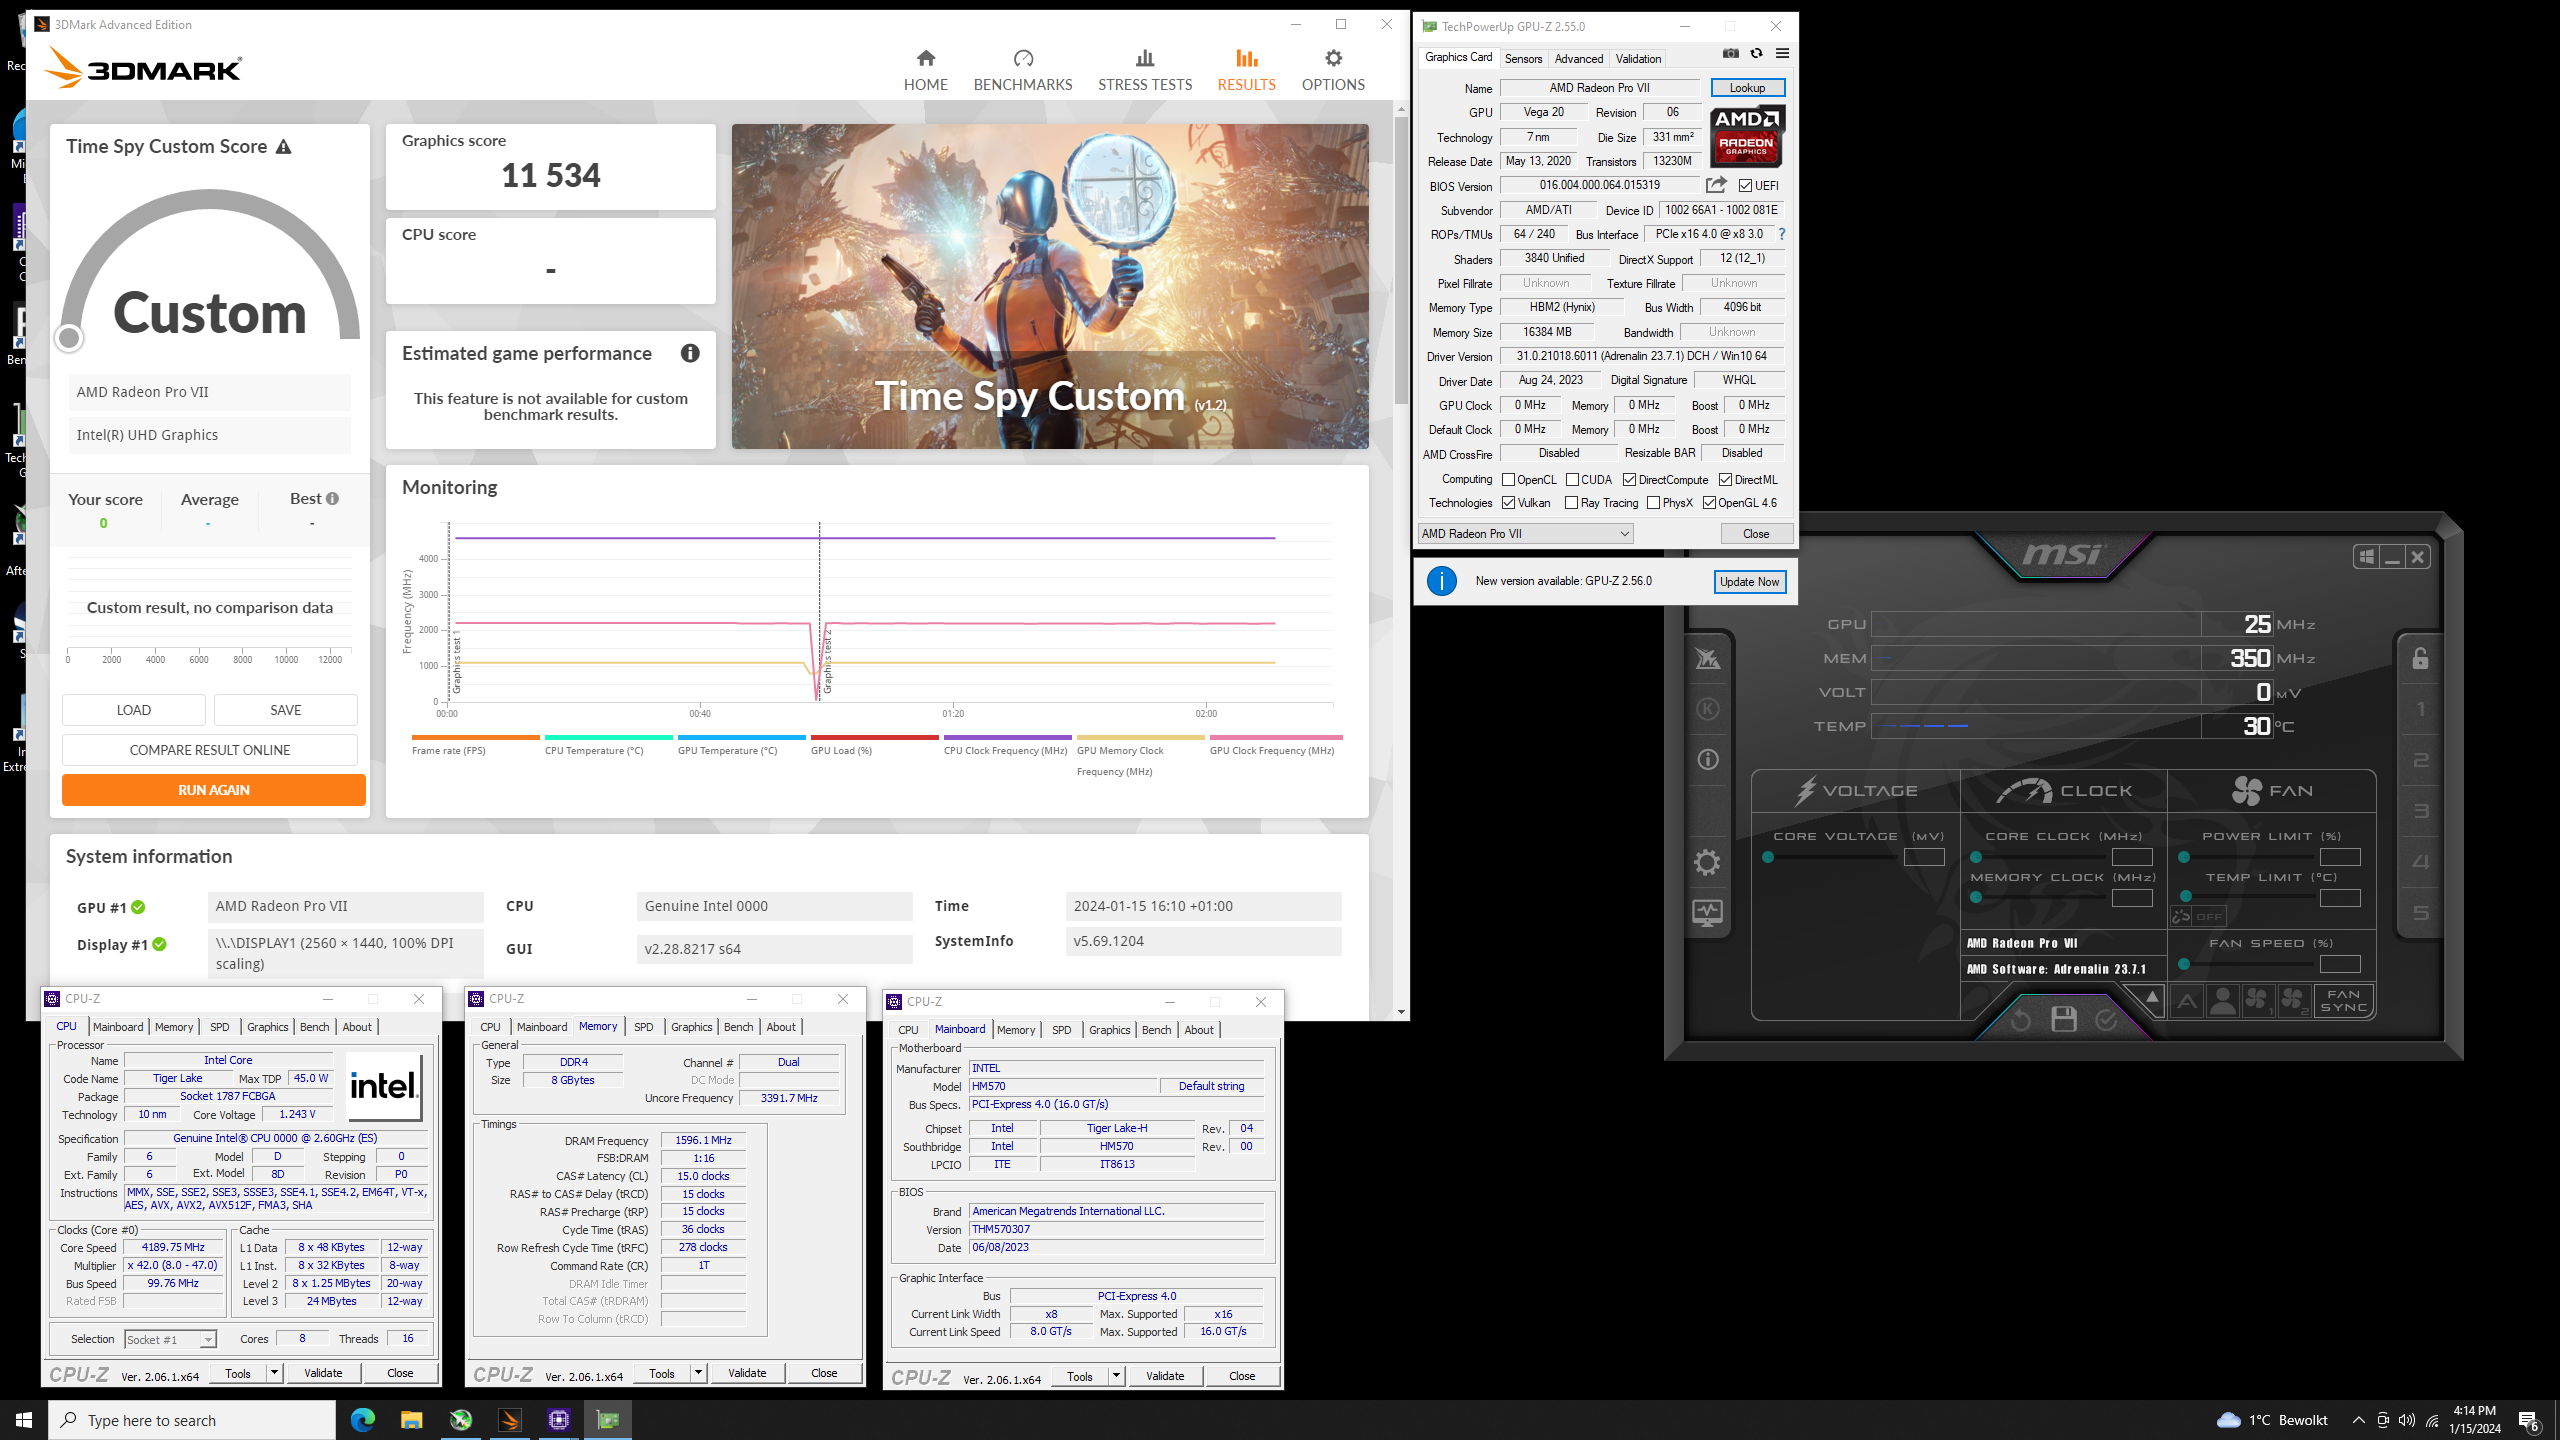The image size is (2560, 1440).
Task: Toggle DirectML checkbox in GPU-Z
Action: (1725, 480)
